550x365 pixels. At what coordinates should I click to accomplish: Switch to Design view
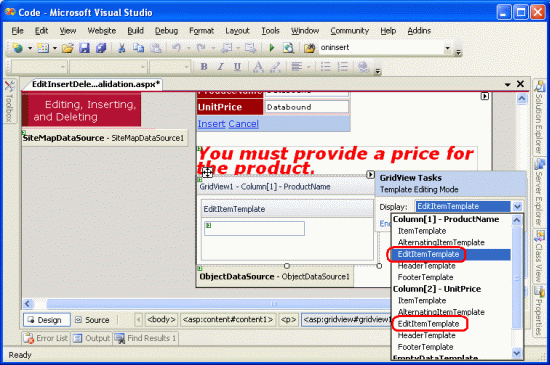[x=47, y=320]
